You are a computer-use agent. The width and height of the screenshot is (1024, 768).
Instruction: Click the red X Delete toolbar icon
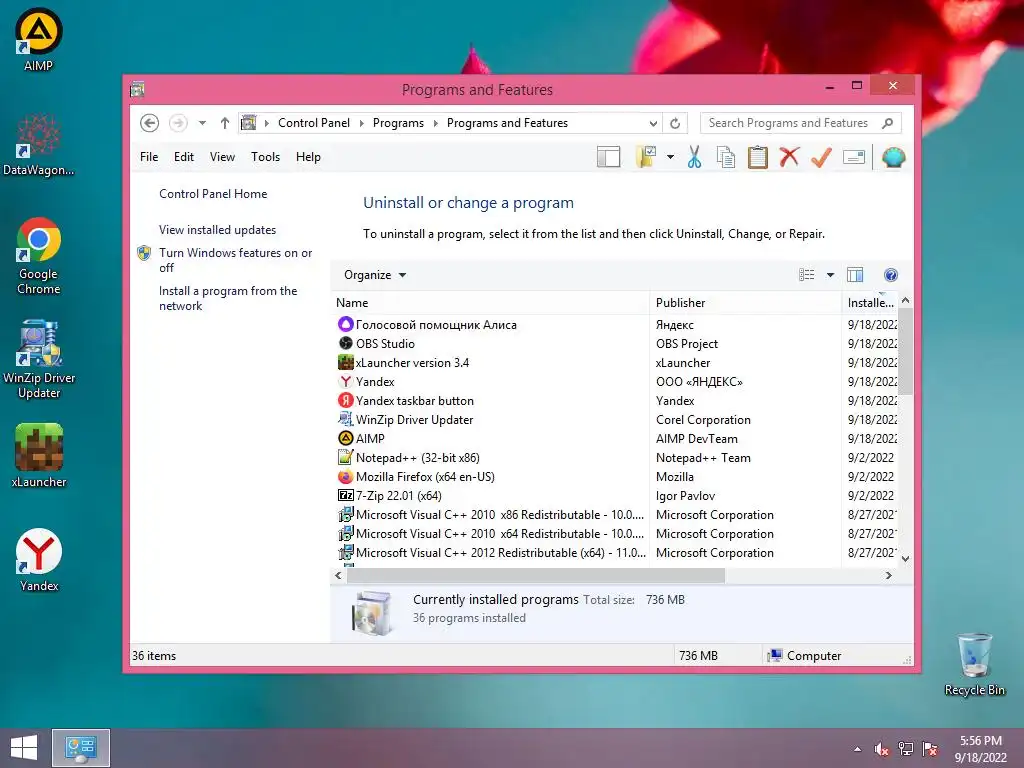click(789, 157)
